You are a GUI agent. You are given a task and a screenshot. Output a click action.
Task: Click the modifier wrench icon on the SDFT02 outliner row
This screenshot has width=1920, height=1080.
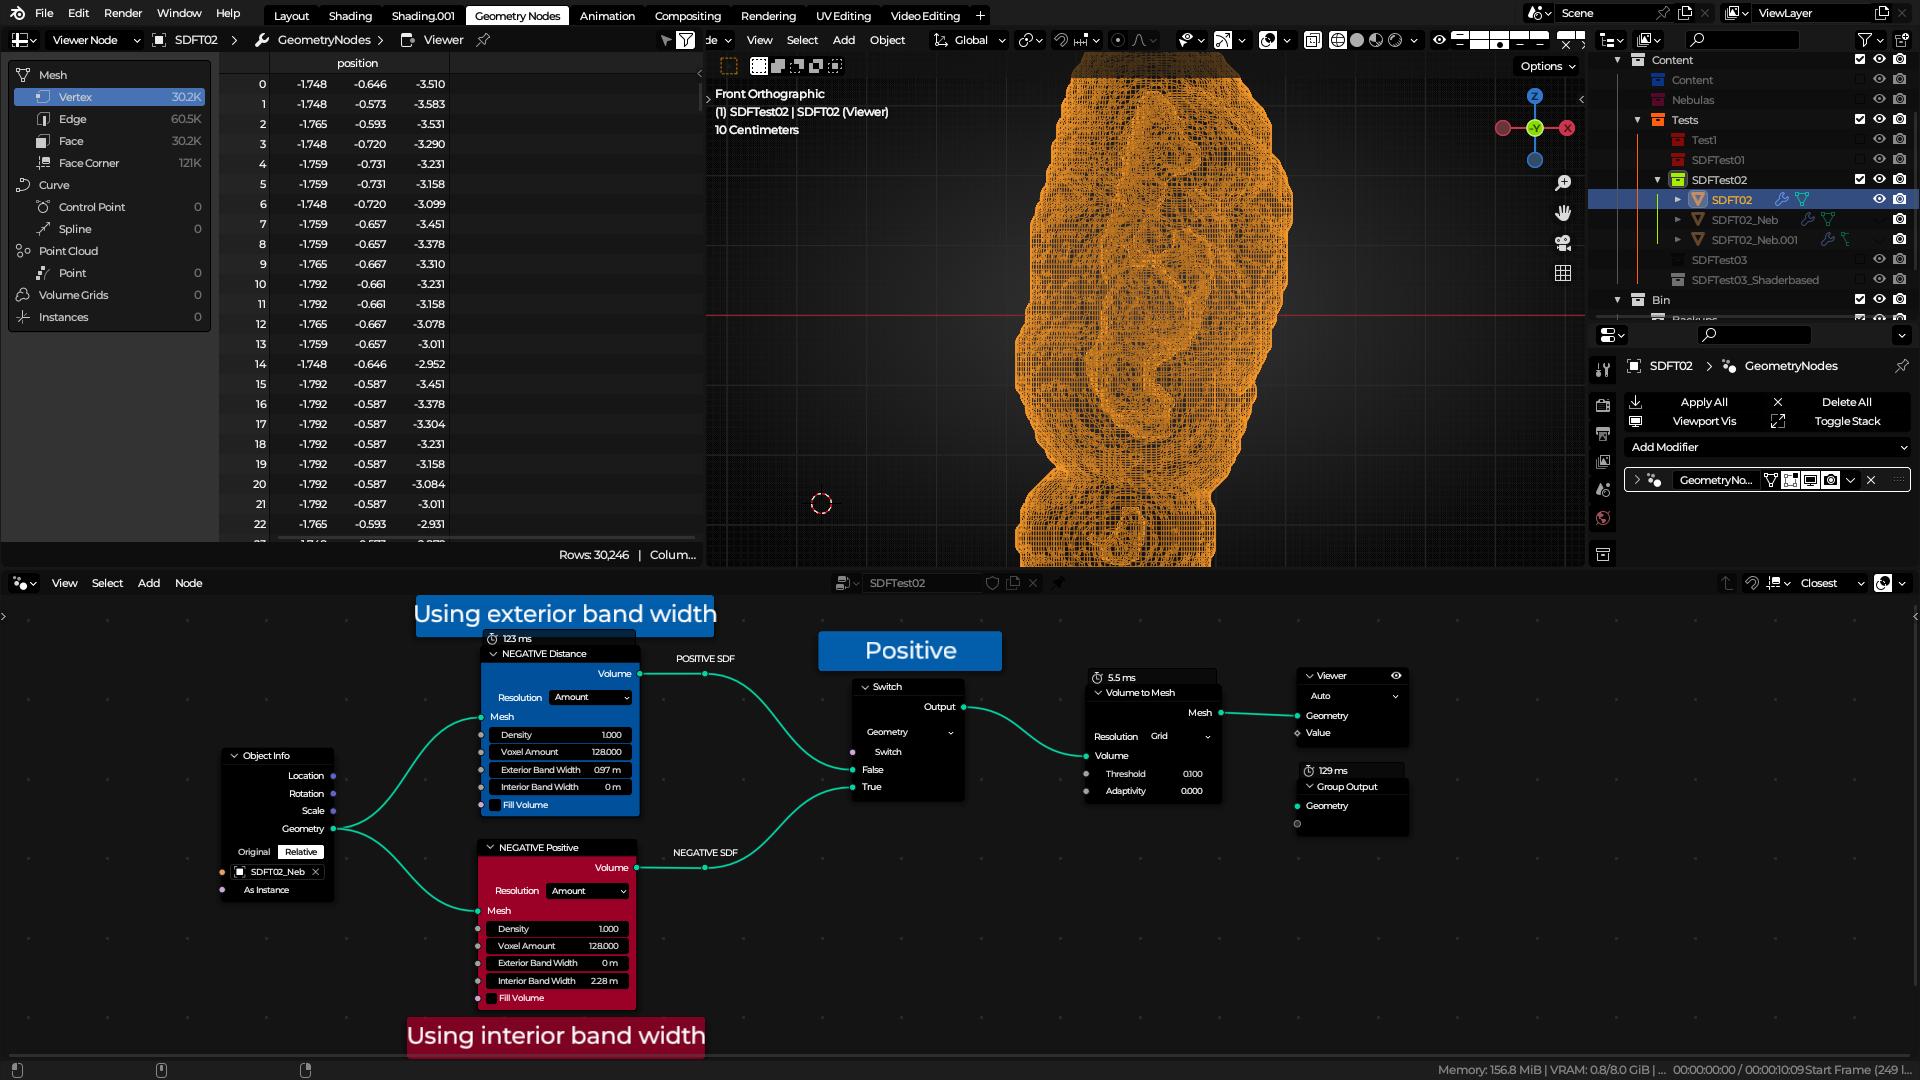(1781, 200)
